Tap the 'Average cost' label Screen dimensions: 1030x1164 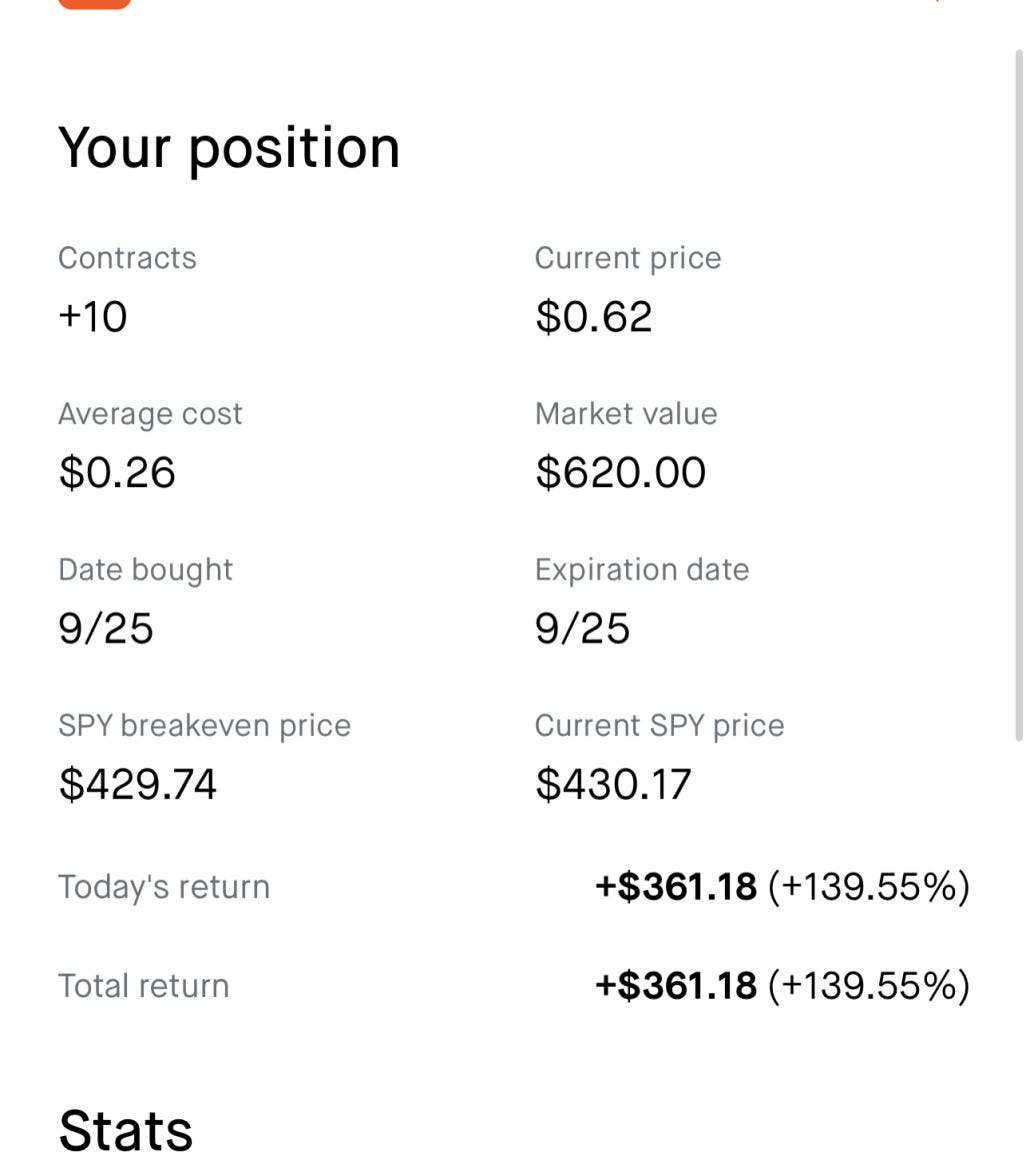click(150, 414)
